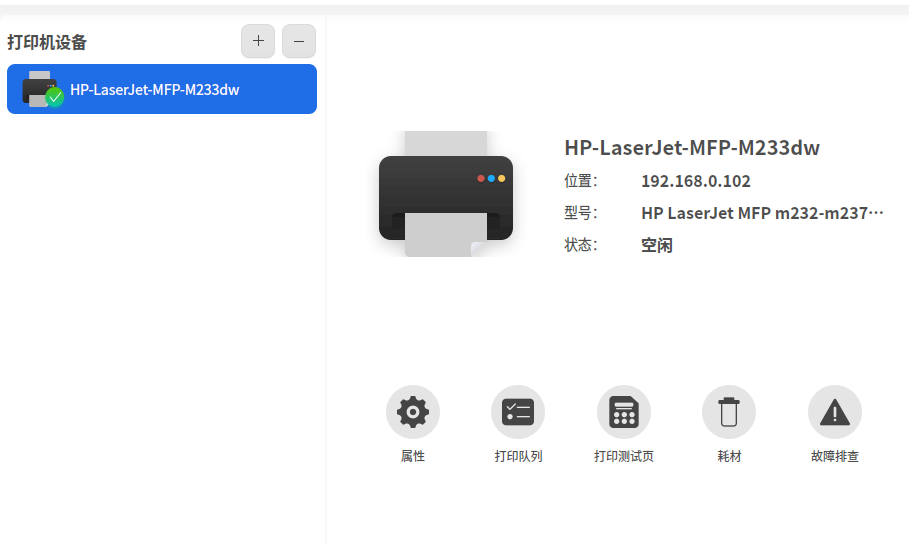Open troubleshooting warning triangle icon
Image resolution: width=909 pixels, height=545 pixels.
pyautogui.click(x=835, y=412)
